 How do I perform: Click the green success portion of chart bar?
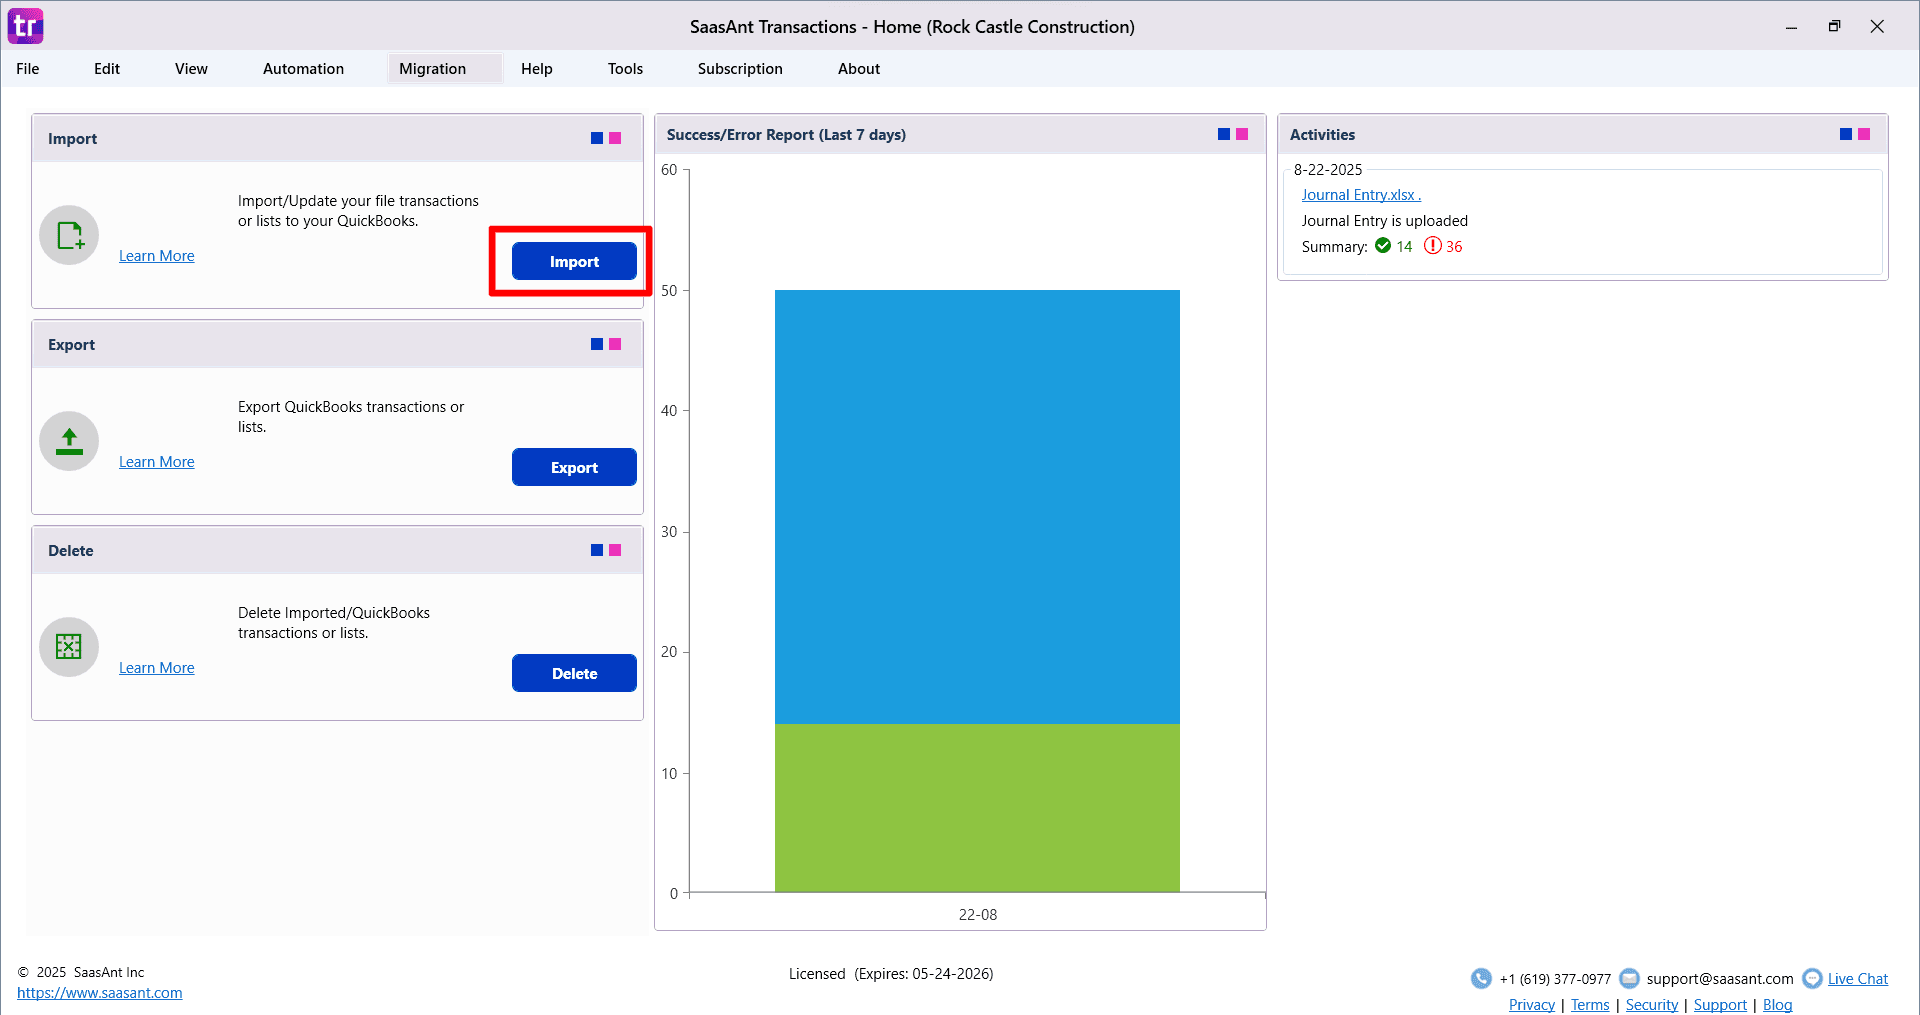[x=977, y=807]
